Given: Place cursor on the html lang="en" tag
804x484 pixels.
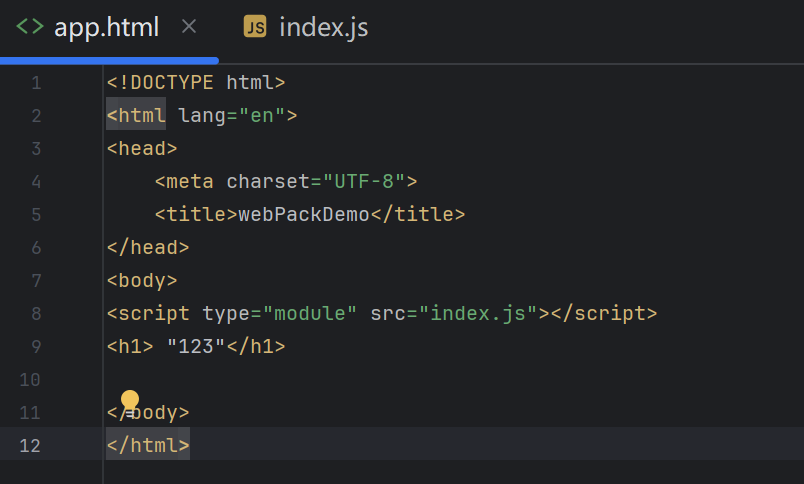Looking at the screenshot, I should point(202,115).
